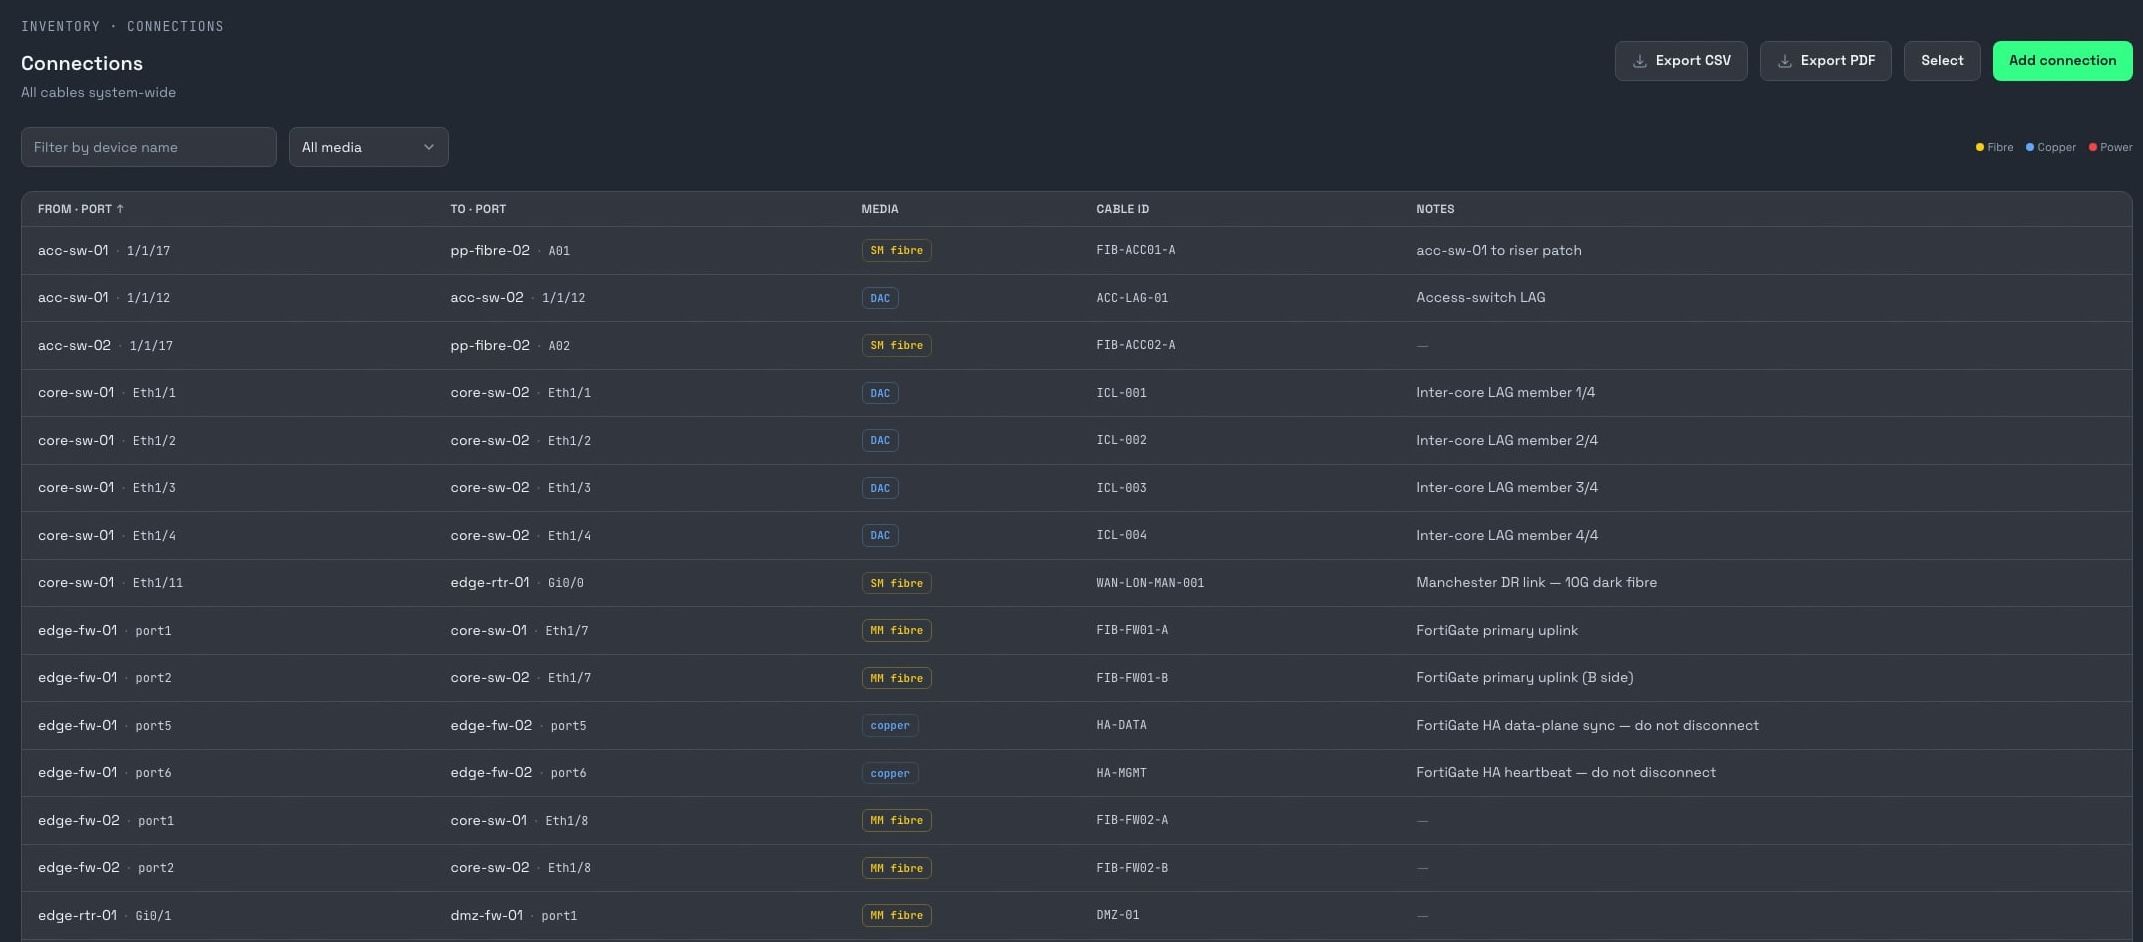Select cable ID FIB-FW02-A
Image resolution: width=2143 pixels, height=942 pixels.
pyautogui.click(x=1132, y=820)
